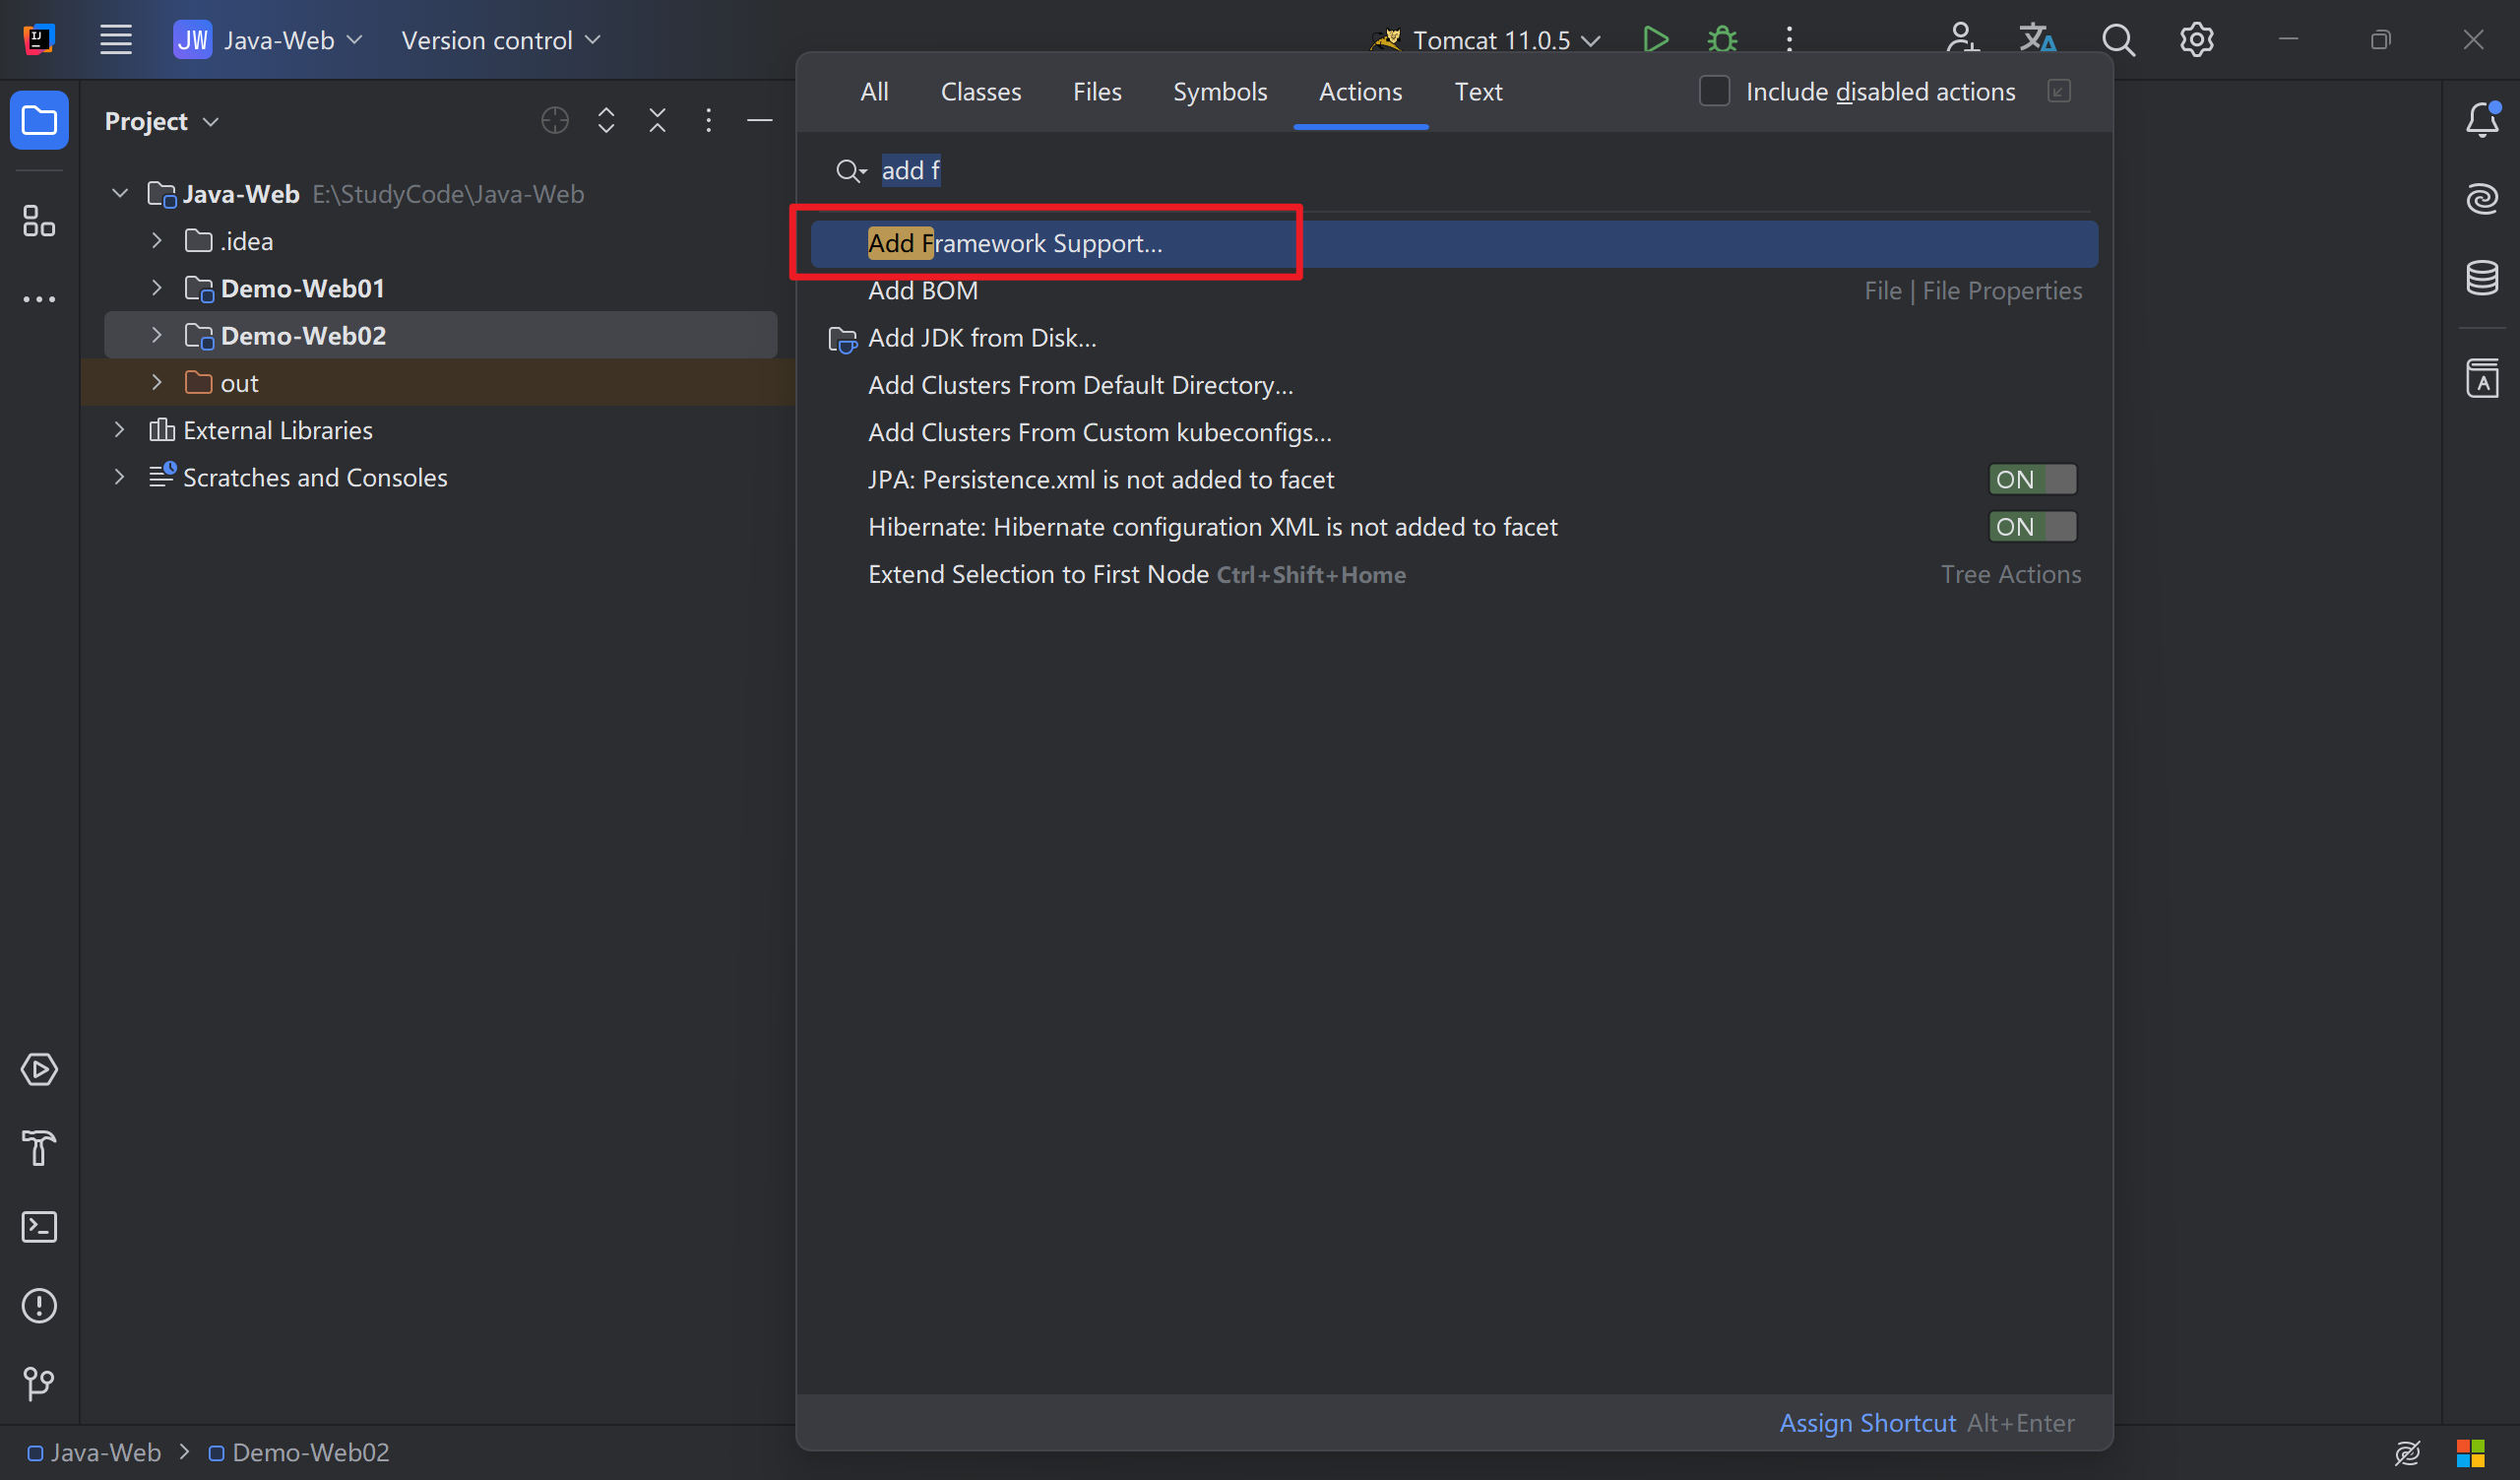Collapse the Java-Web root node
Viewport: 2520px width, 1480px height.
tap(120, 193)
